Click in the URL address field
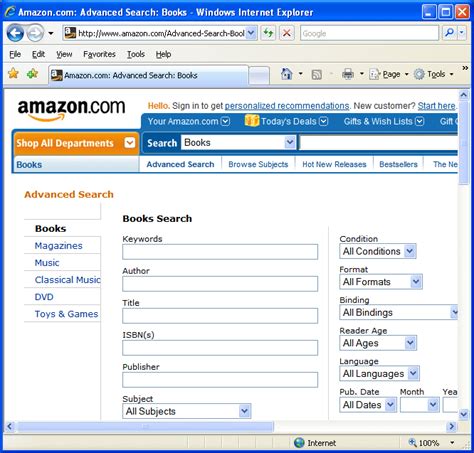Screen dimensions: 474x453 (161, 33)
